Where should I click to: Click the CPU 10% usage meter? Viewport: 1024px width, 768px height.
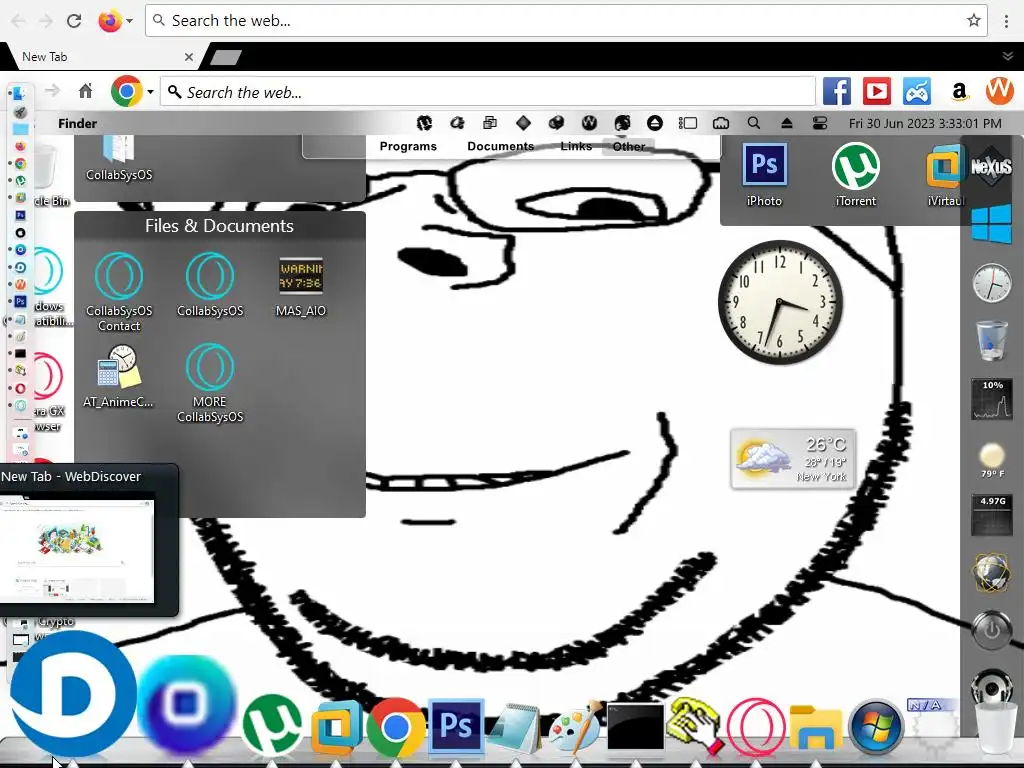(992, 398)
